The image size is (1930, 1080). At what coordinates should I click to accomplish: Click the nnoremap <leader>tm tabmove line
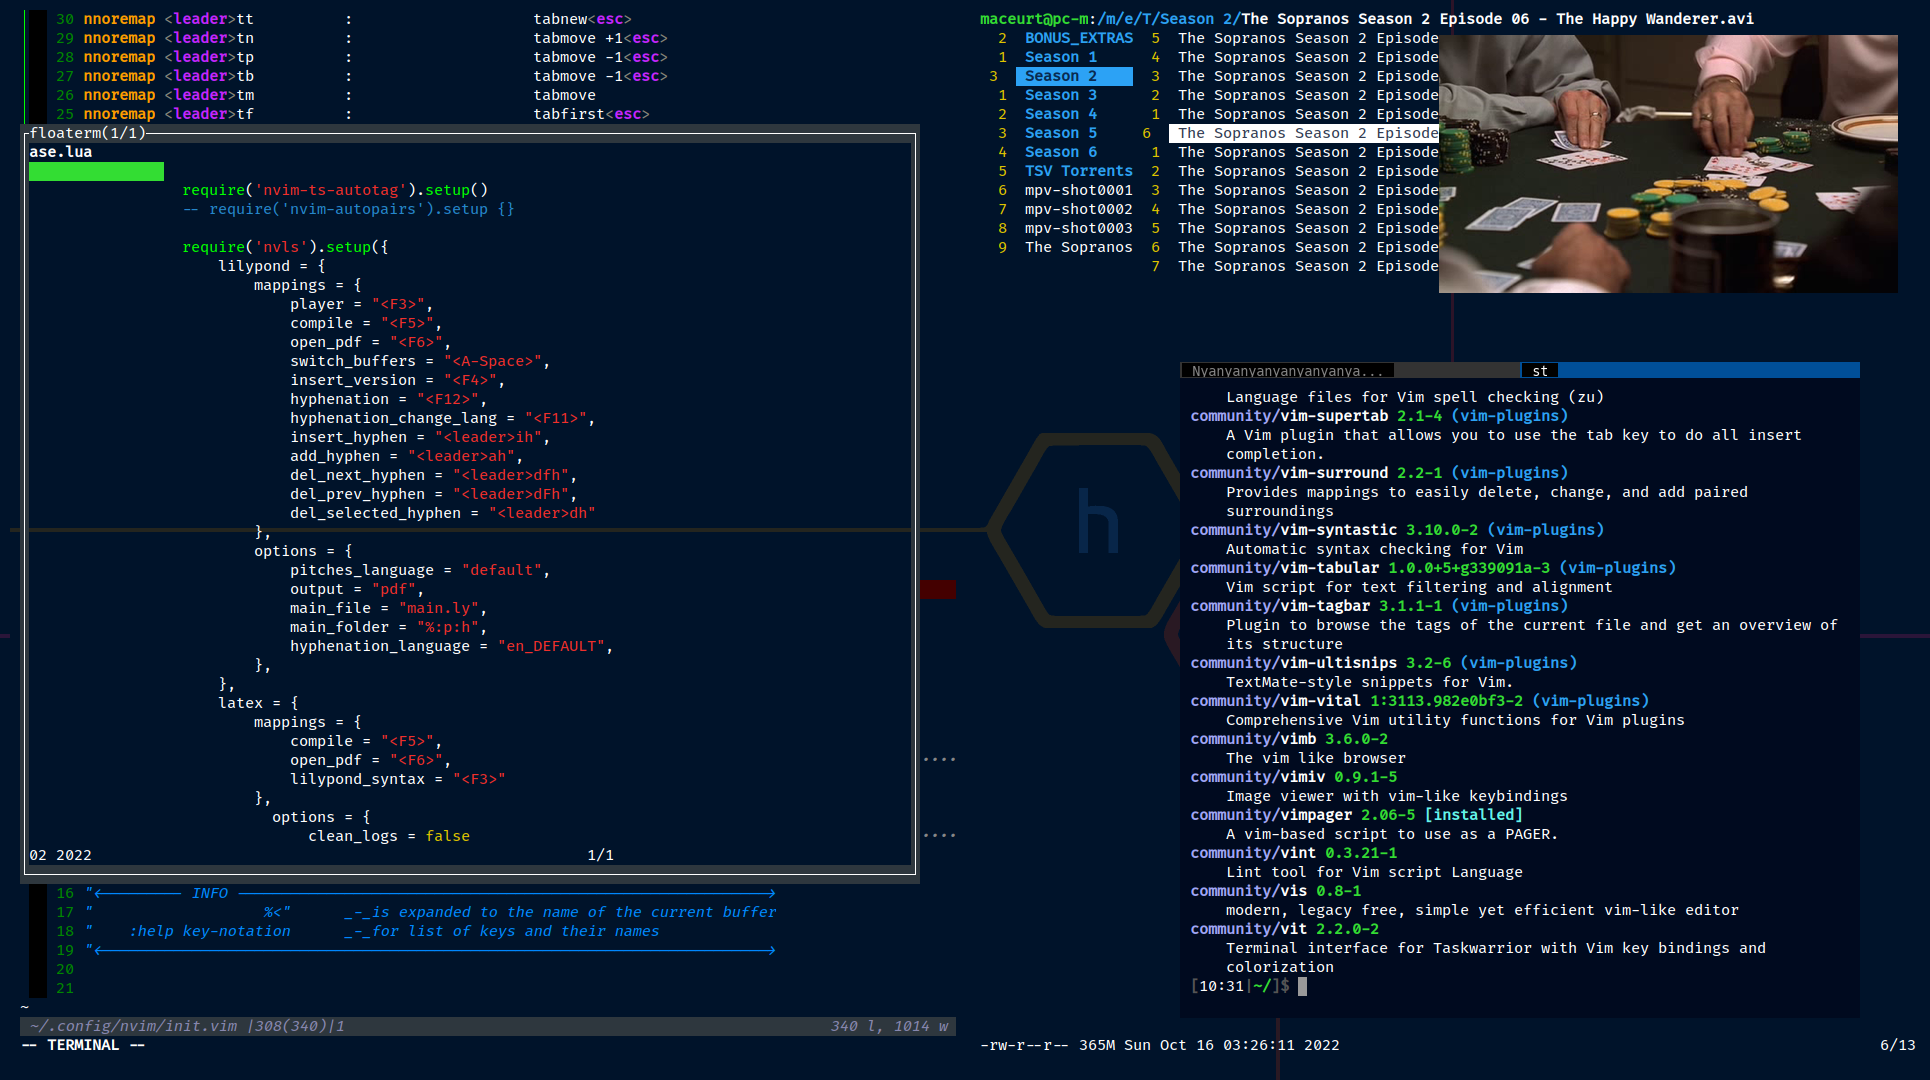tap(340, 95)
